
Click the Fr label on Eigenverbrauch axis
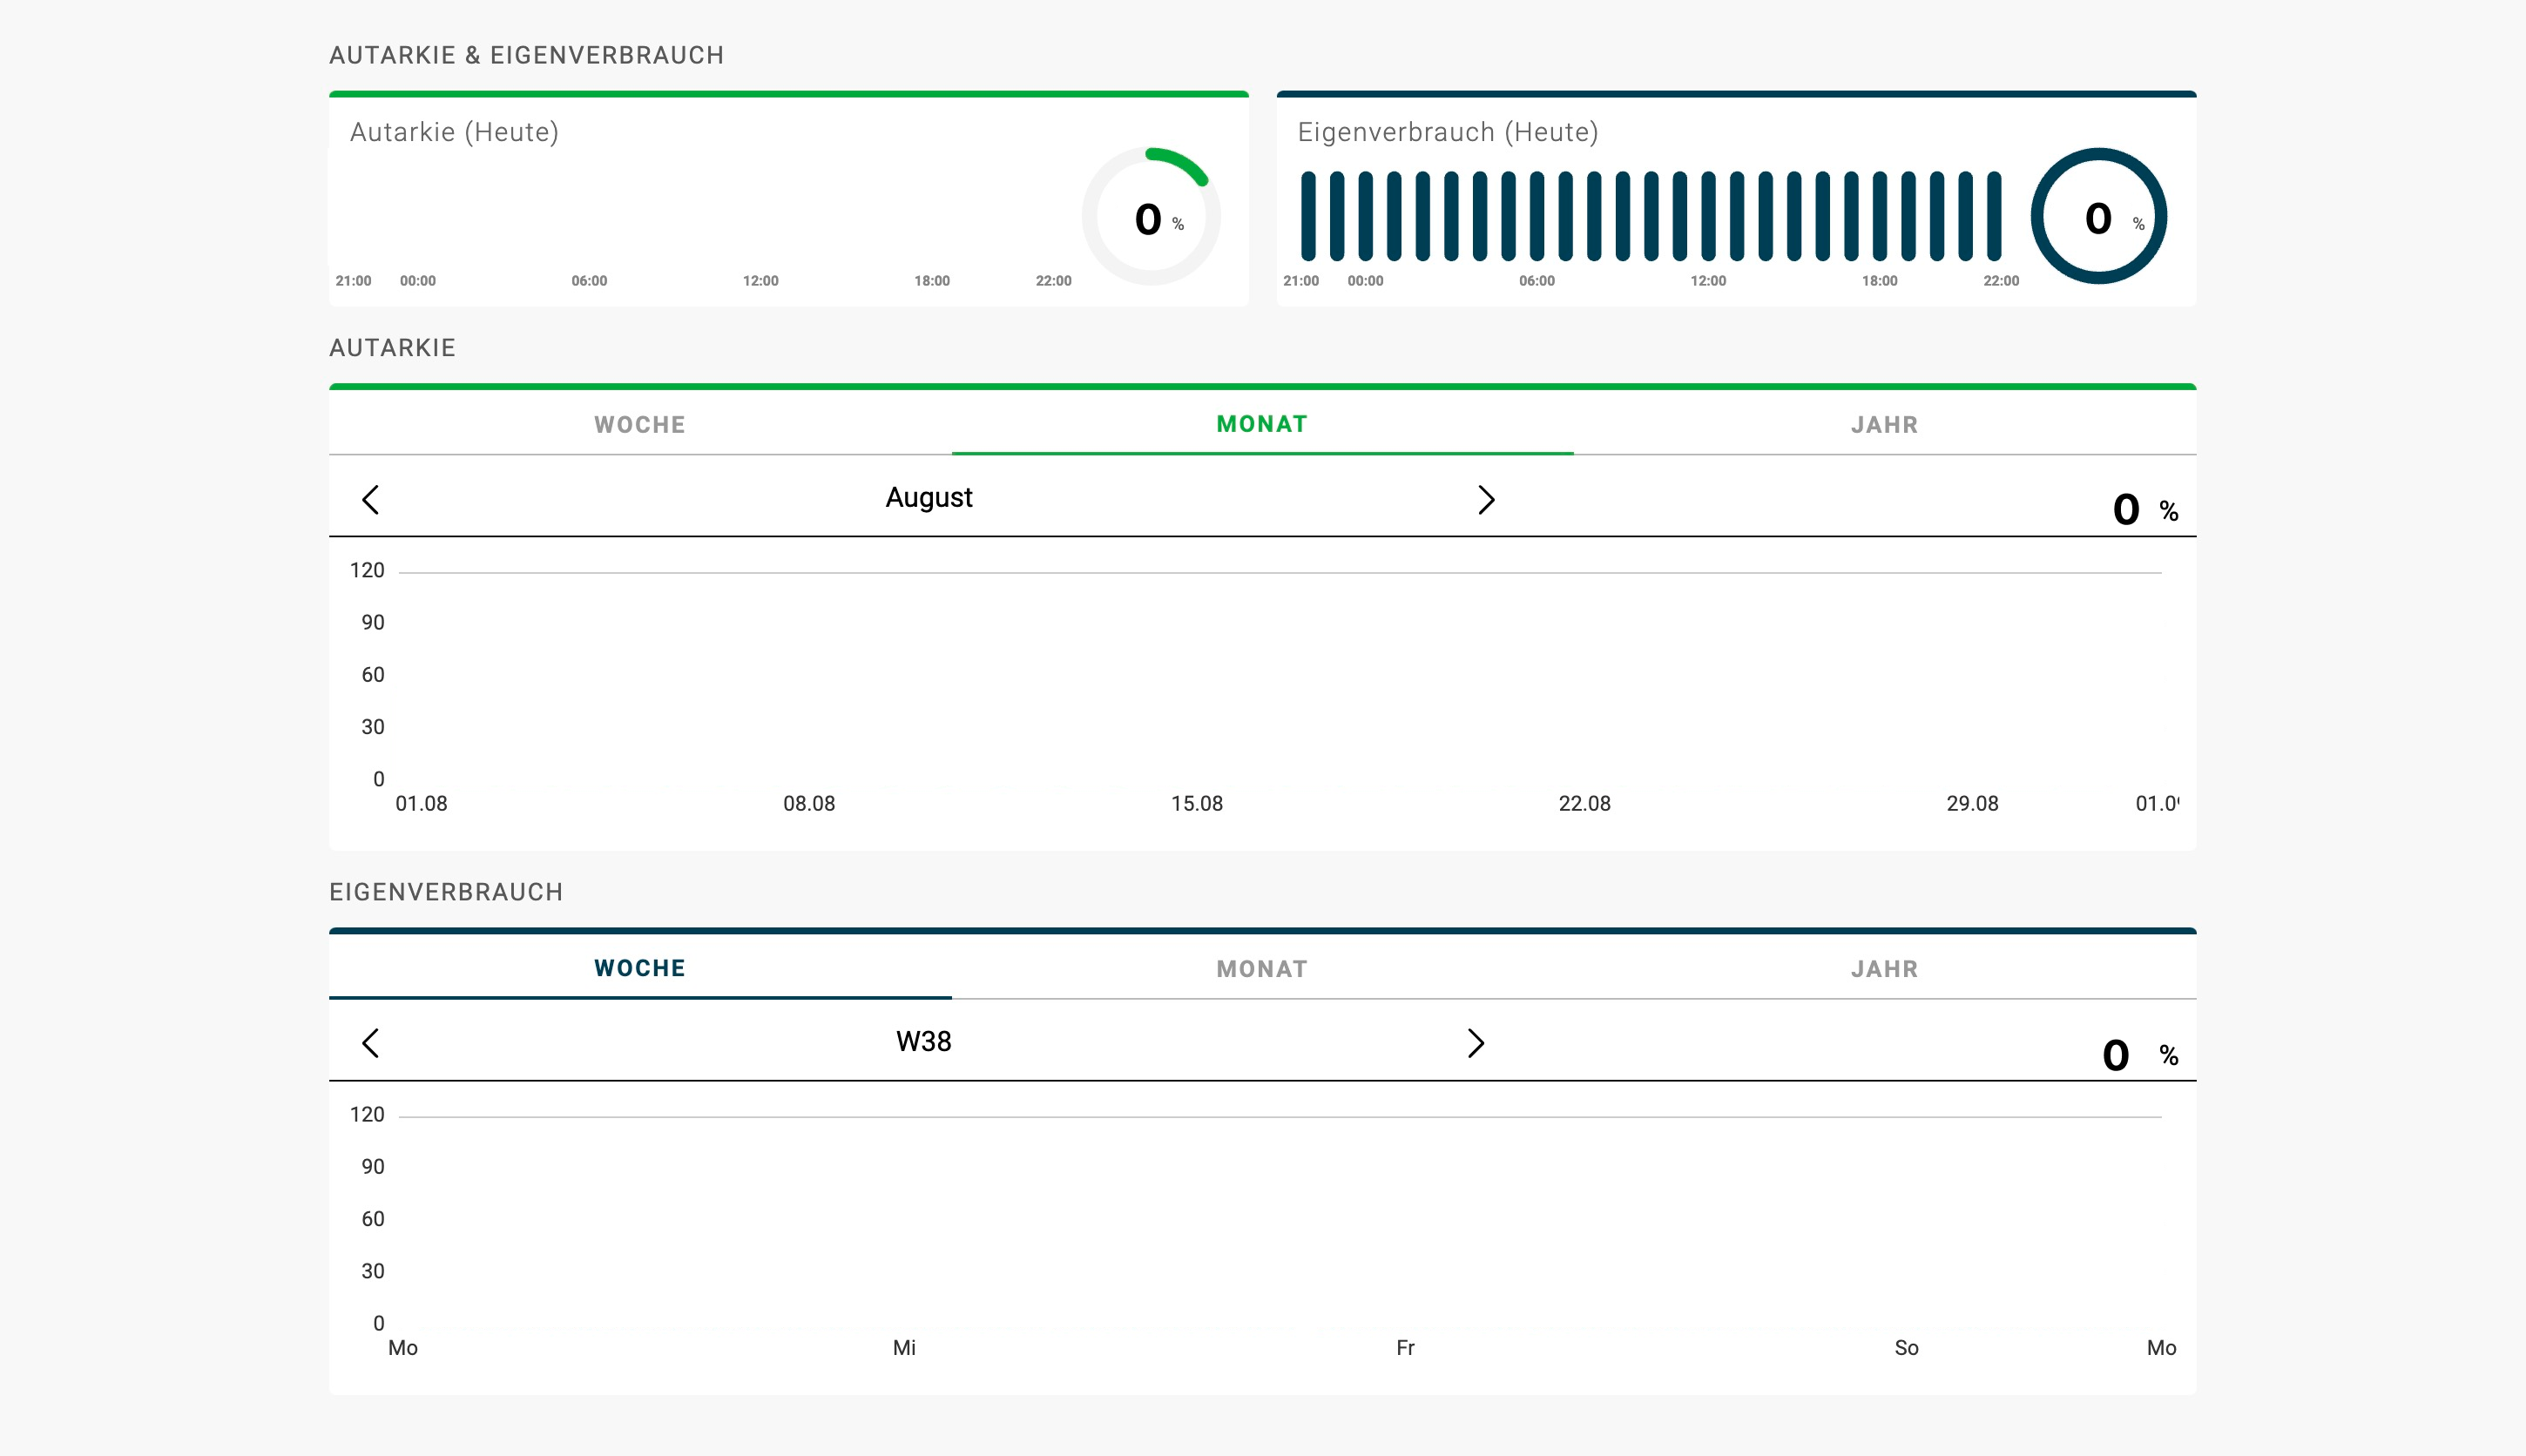point(1405,1347)
